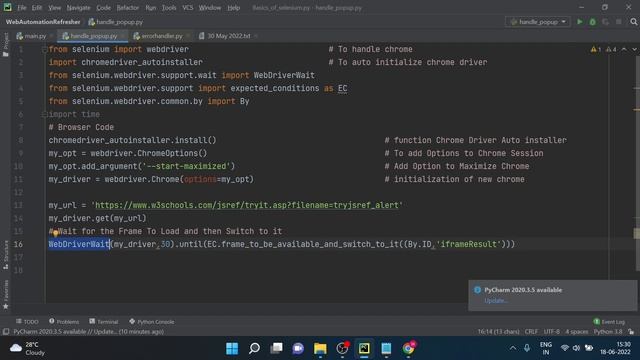
Task: Click the yellow intention bulb on line 15
Action: click(x=55, y=233)
